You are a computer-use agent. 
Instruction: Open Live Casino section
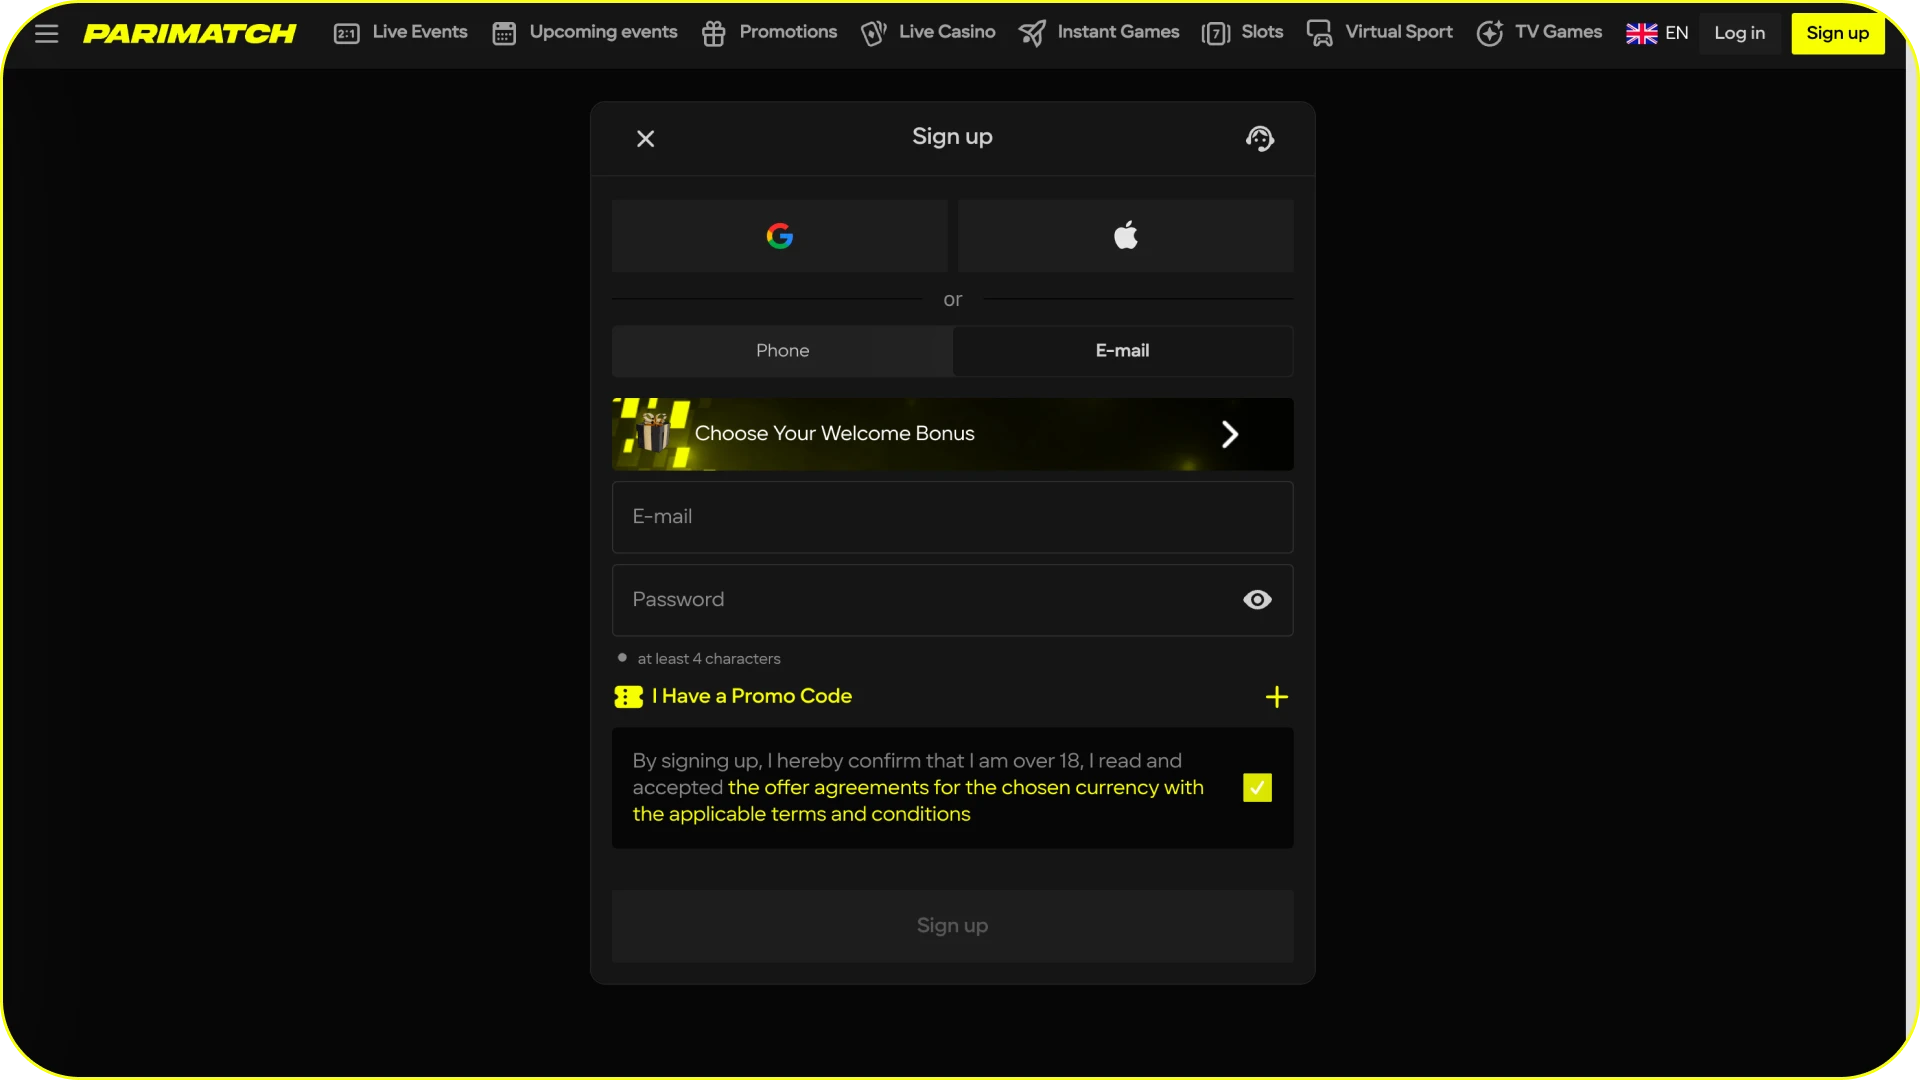928,33
